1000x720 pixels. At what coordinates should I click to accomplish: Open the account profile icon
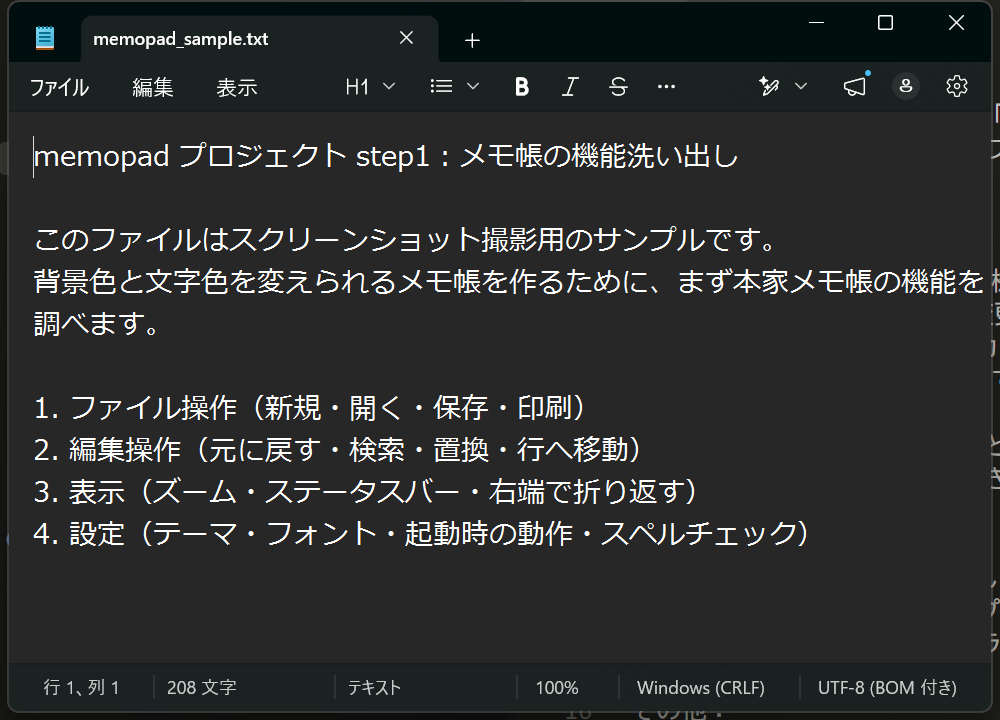click(x=906, y=86)
